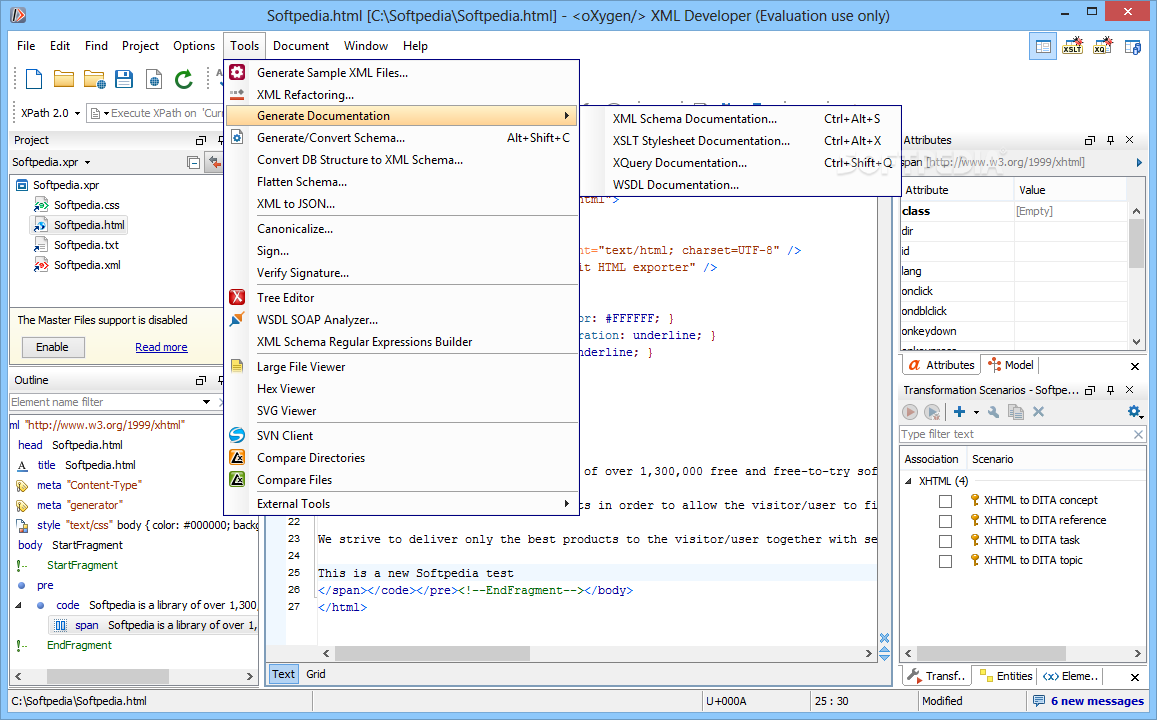
Task: Click the Tree Editor red icon
Action: point(237,297)
